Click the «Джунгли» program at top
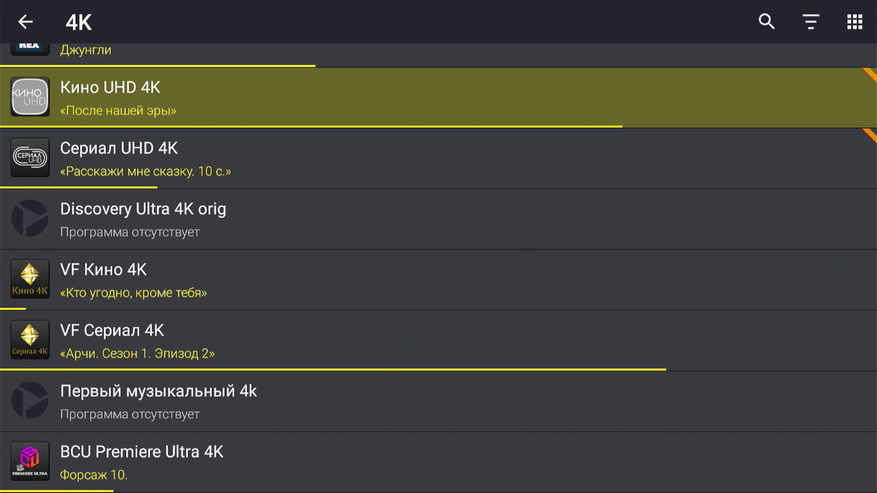The height and width of the screenshot is (493, 877). [86, 50]
